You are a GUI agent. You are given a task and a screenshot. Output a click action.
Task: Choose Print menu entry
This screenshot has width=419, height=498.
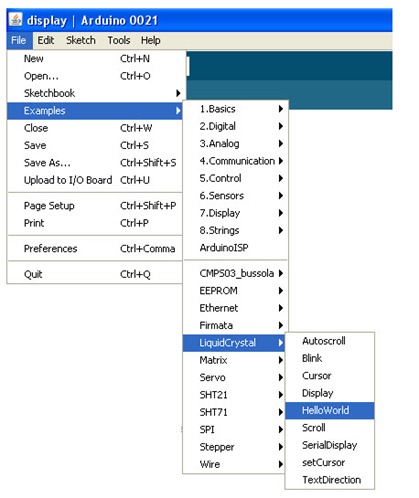point(95,223)
